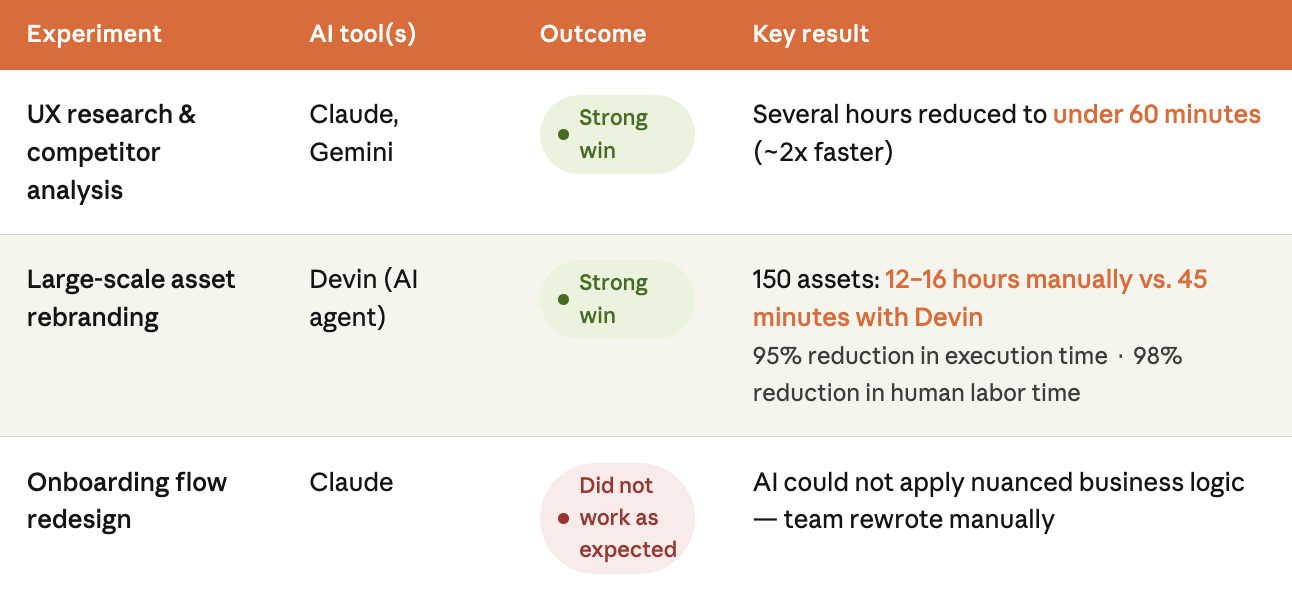Click the "95% reduction in execution time" subtext
This screenshot has height=594, width=1292.
(x=930, y=356)
